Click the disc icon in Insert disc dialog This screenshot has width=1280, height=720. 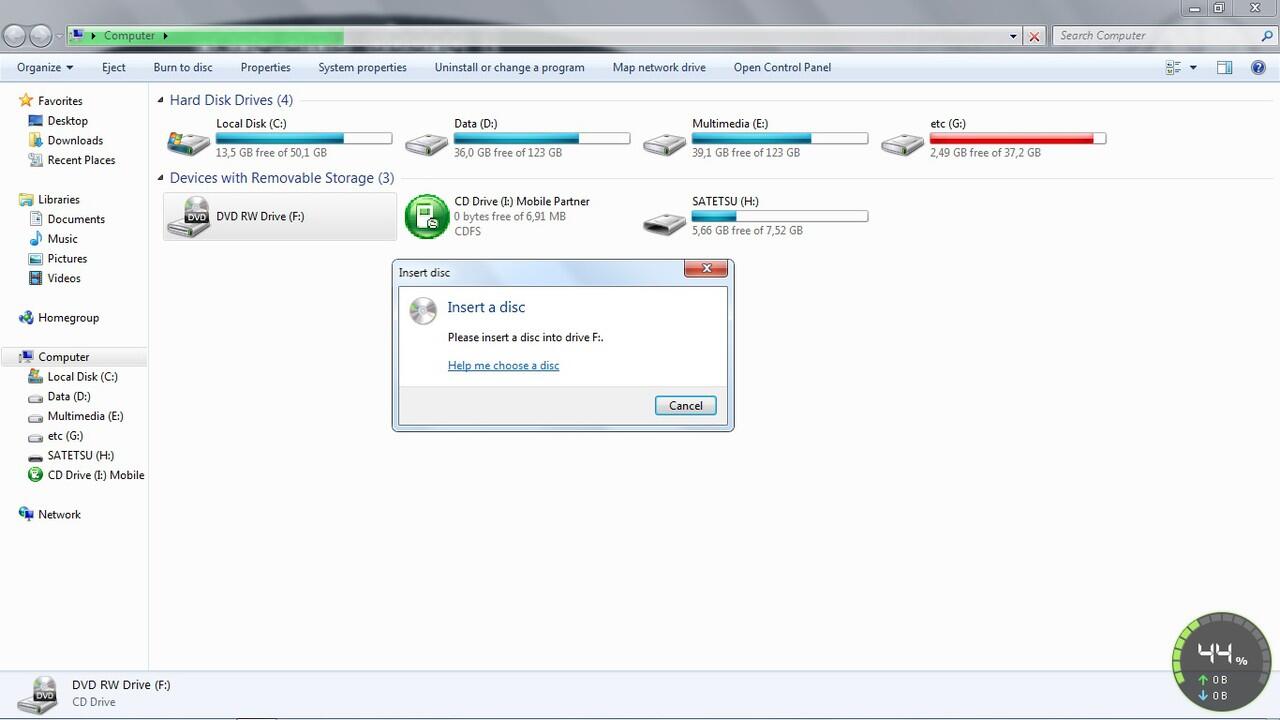coord(423,310)
